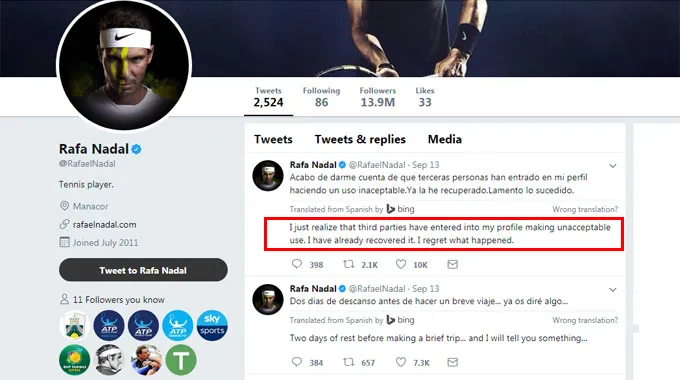Open 11 Followers you know link

point(118,300)
